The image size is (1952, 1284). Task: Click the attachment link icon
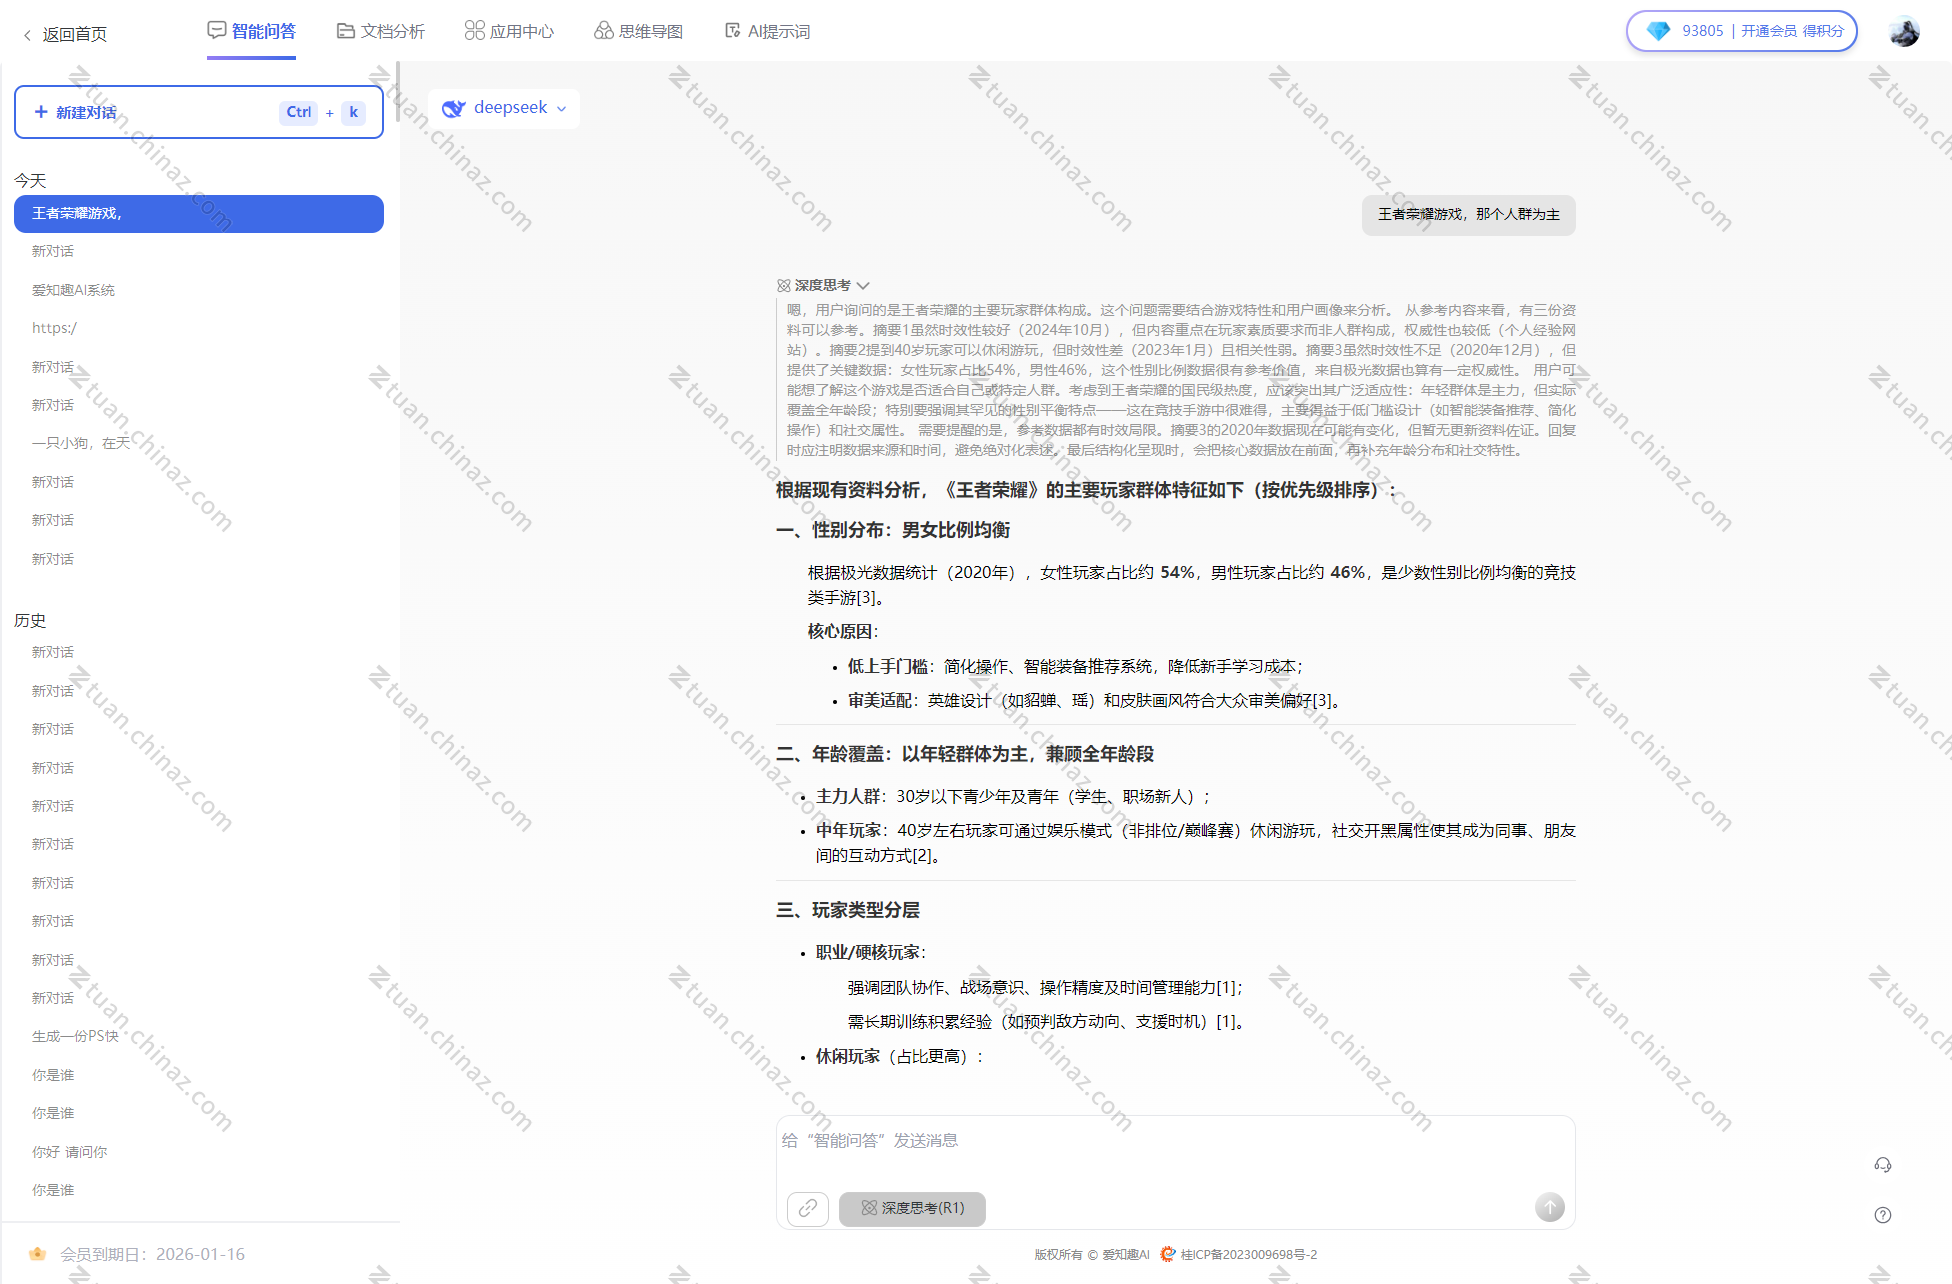point(808,1208)
